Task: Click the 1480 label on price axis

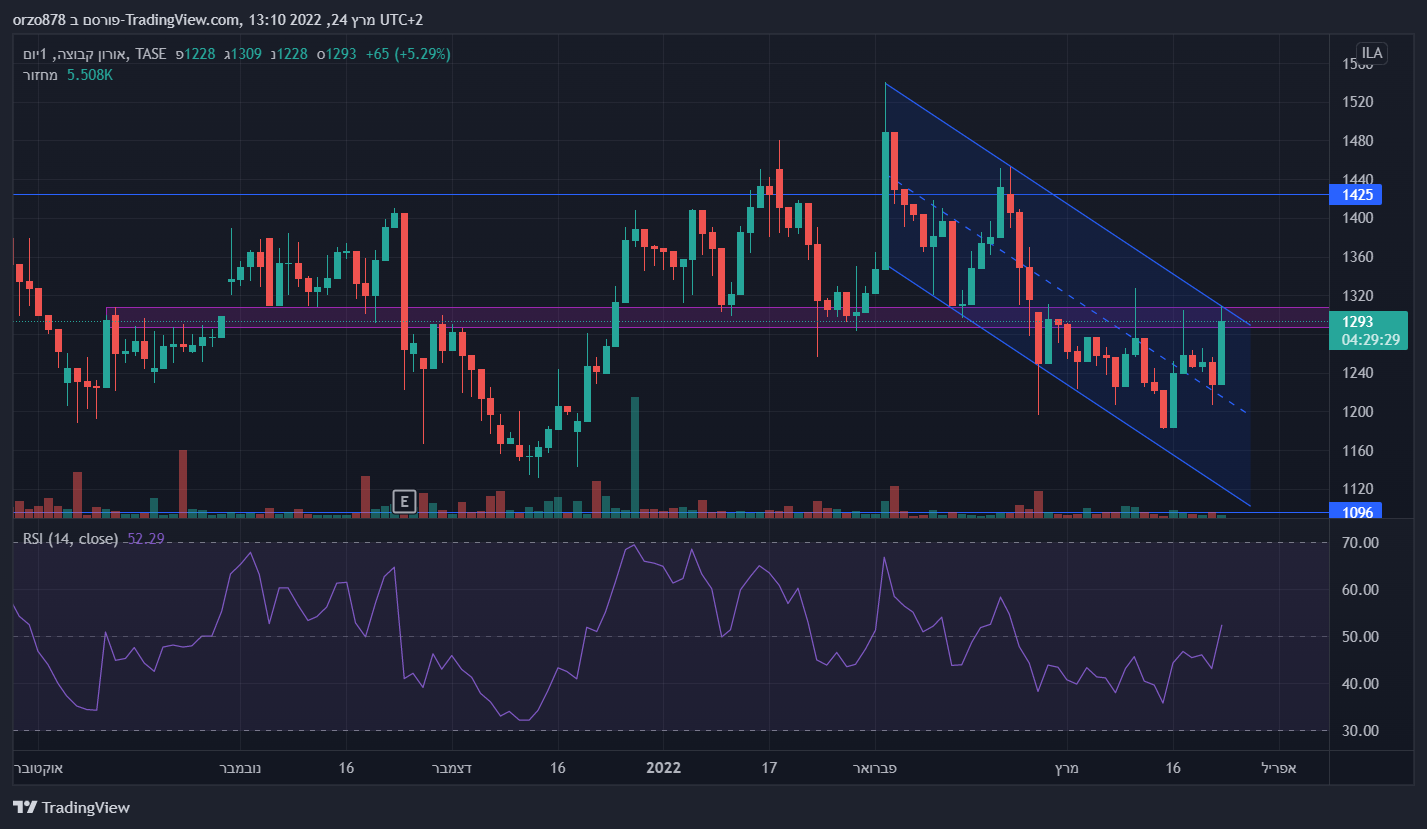Action: point(1356,140)
